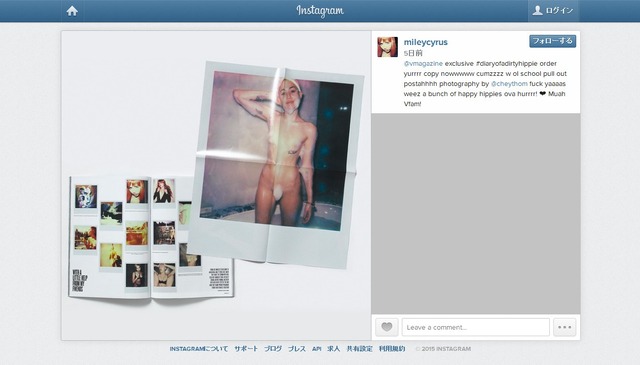640x365 pixels.
Task: Open the プレス footer link
Action: coord(297,349)
